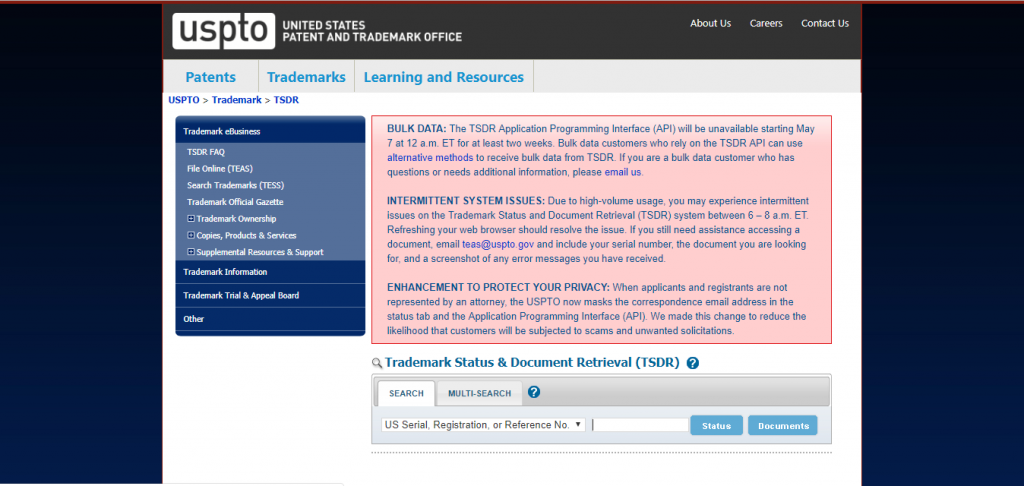
Task: Open TSDR FAQ sidebar link
Action: coord(206,152)
